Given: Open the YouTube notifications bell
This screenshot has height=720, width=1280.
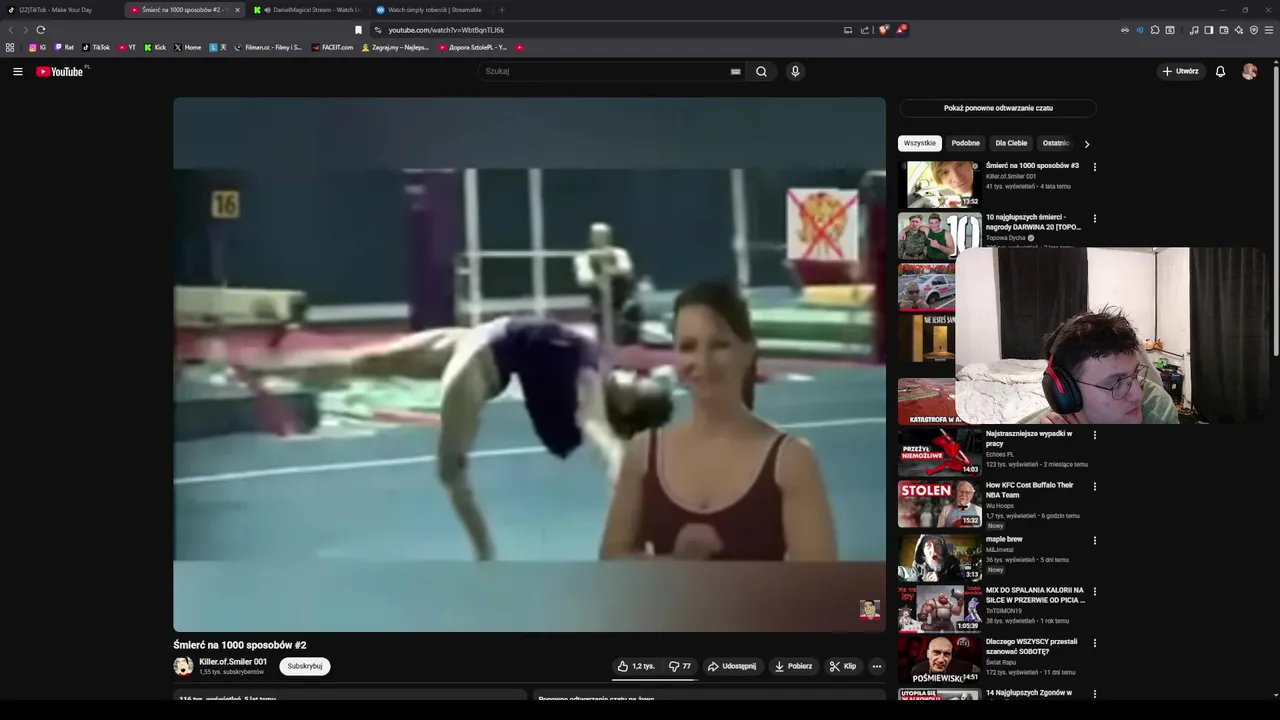Looking at the screenshot, I should coord(1220,71).
